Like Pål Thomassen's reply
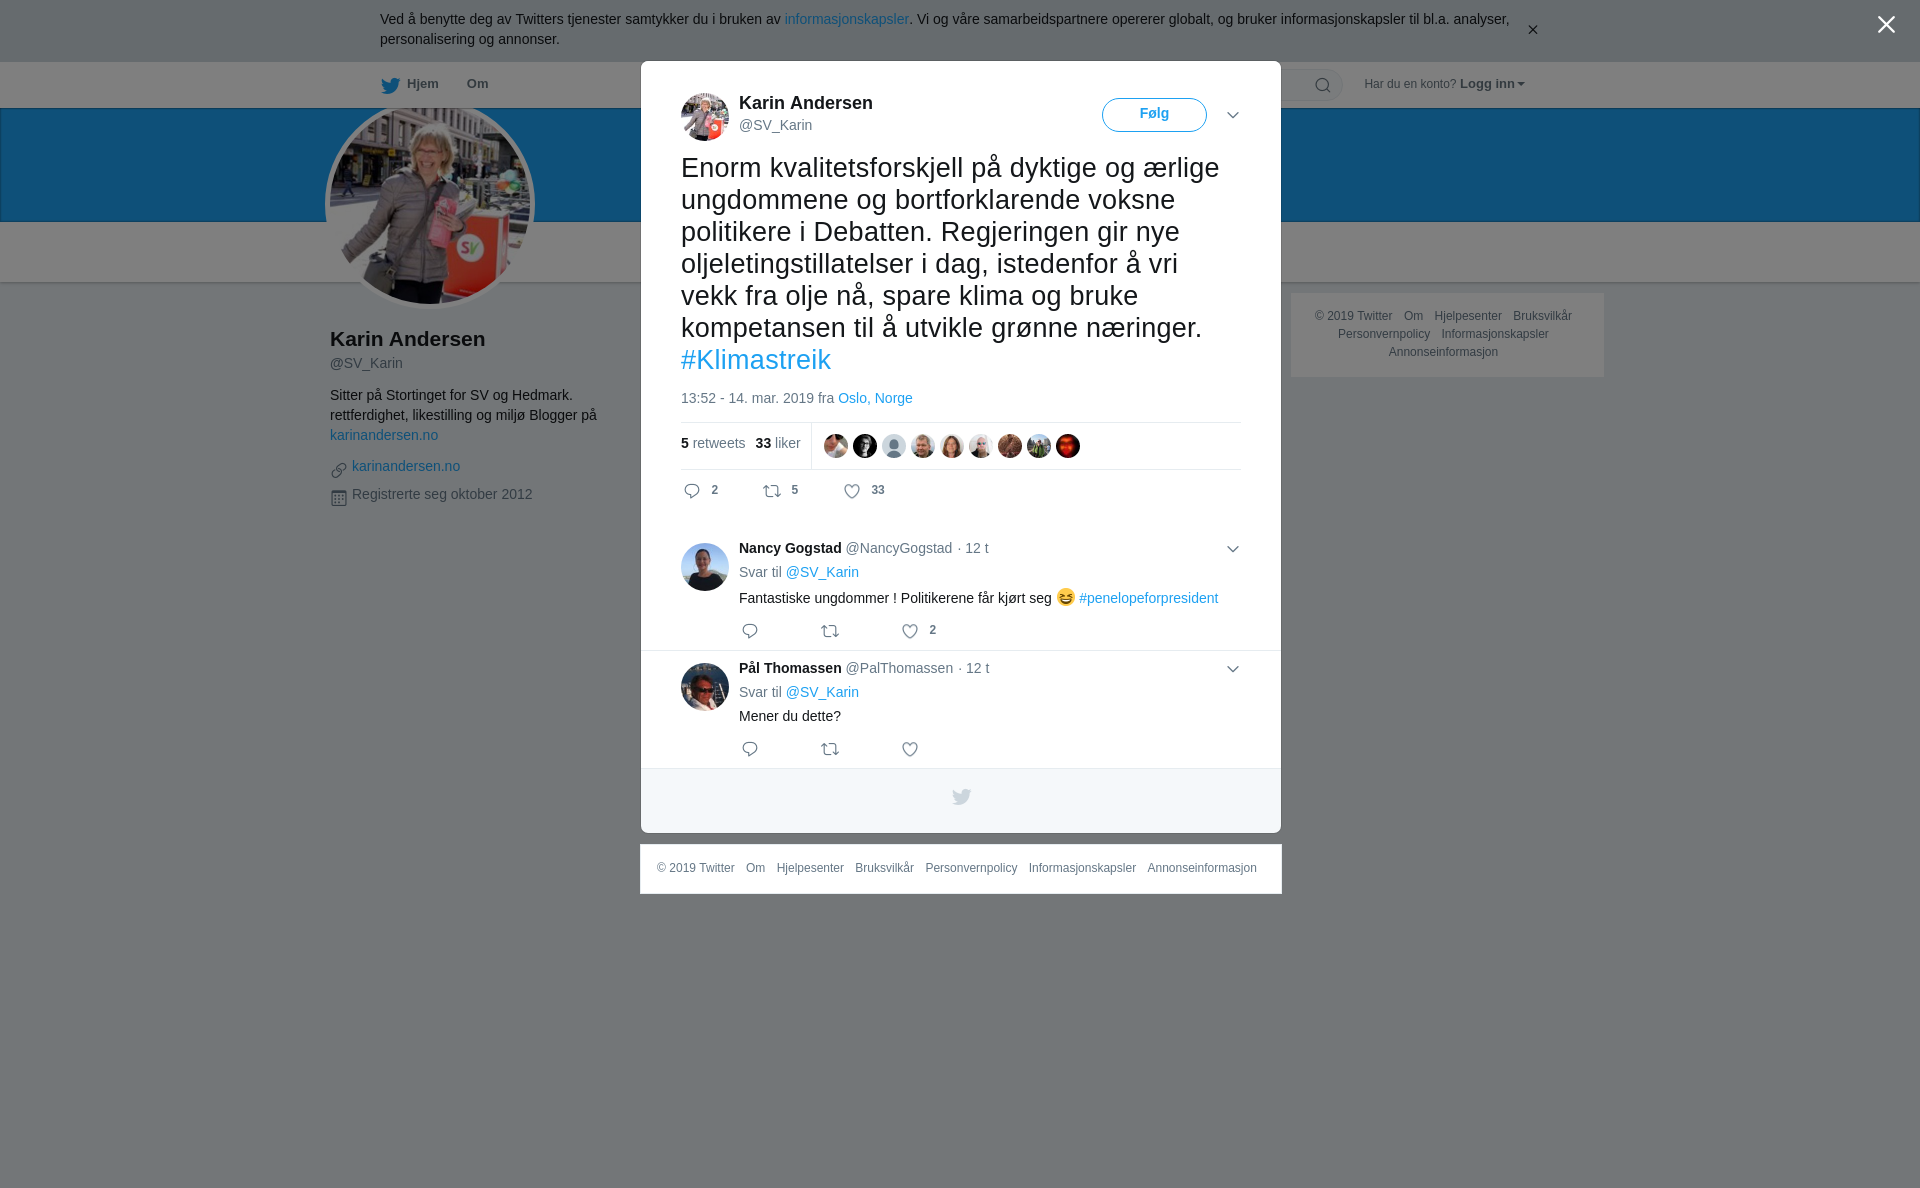Viewport: 1920px width, 1188px height. click(910, 749)
